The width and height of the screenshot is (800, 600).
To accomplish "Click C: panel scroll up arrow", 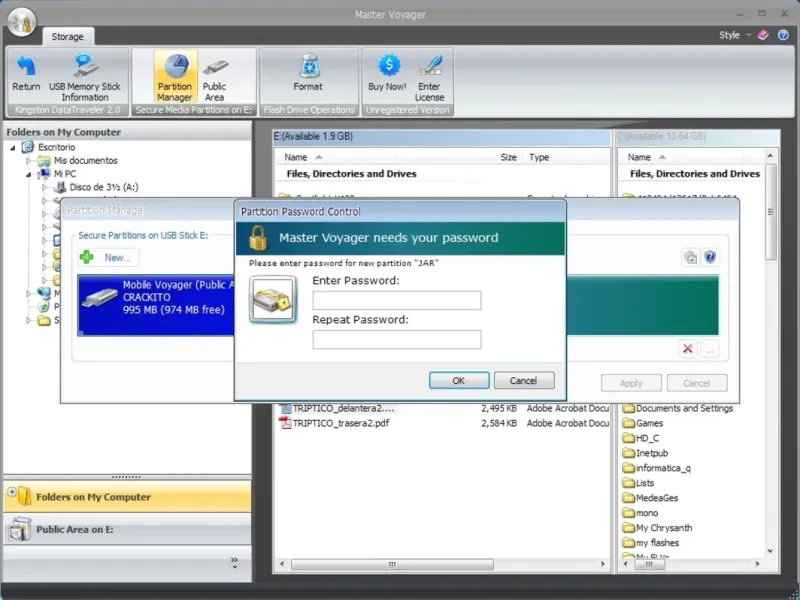I will (770, 155).
